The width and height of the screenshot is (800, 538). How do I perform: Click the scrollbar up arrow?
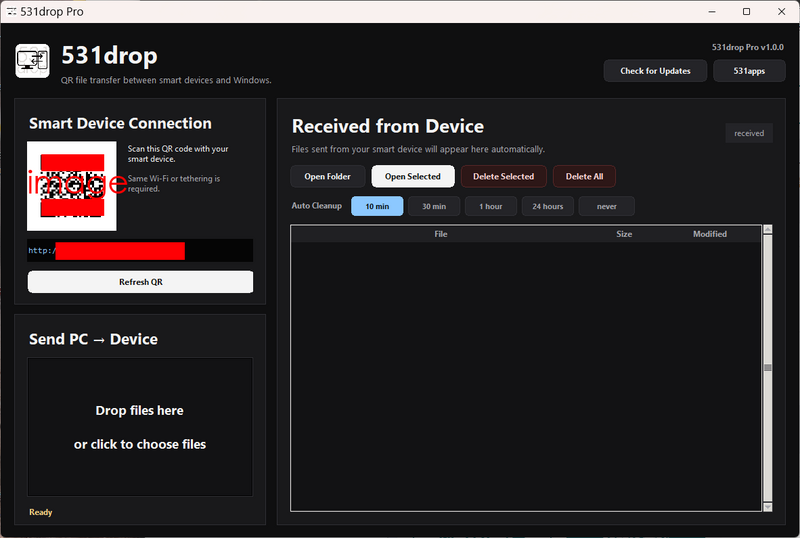click(767, 229)
